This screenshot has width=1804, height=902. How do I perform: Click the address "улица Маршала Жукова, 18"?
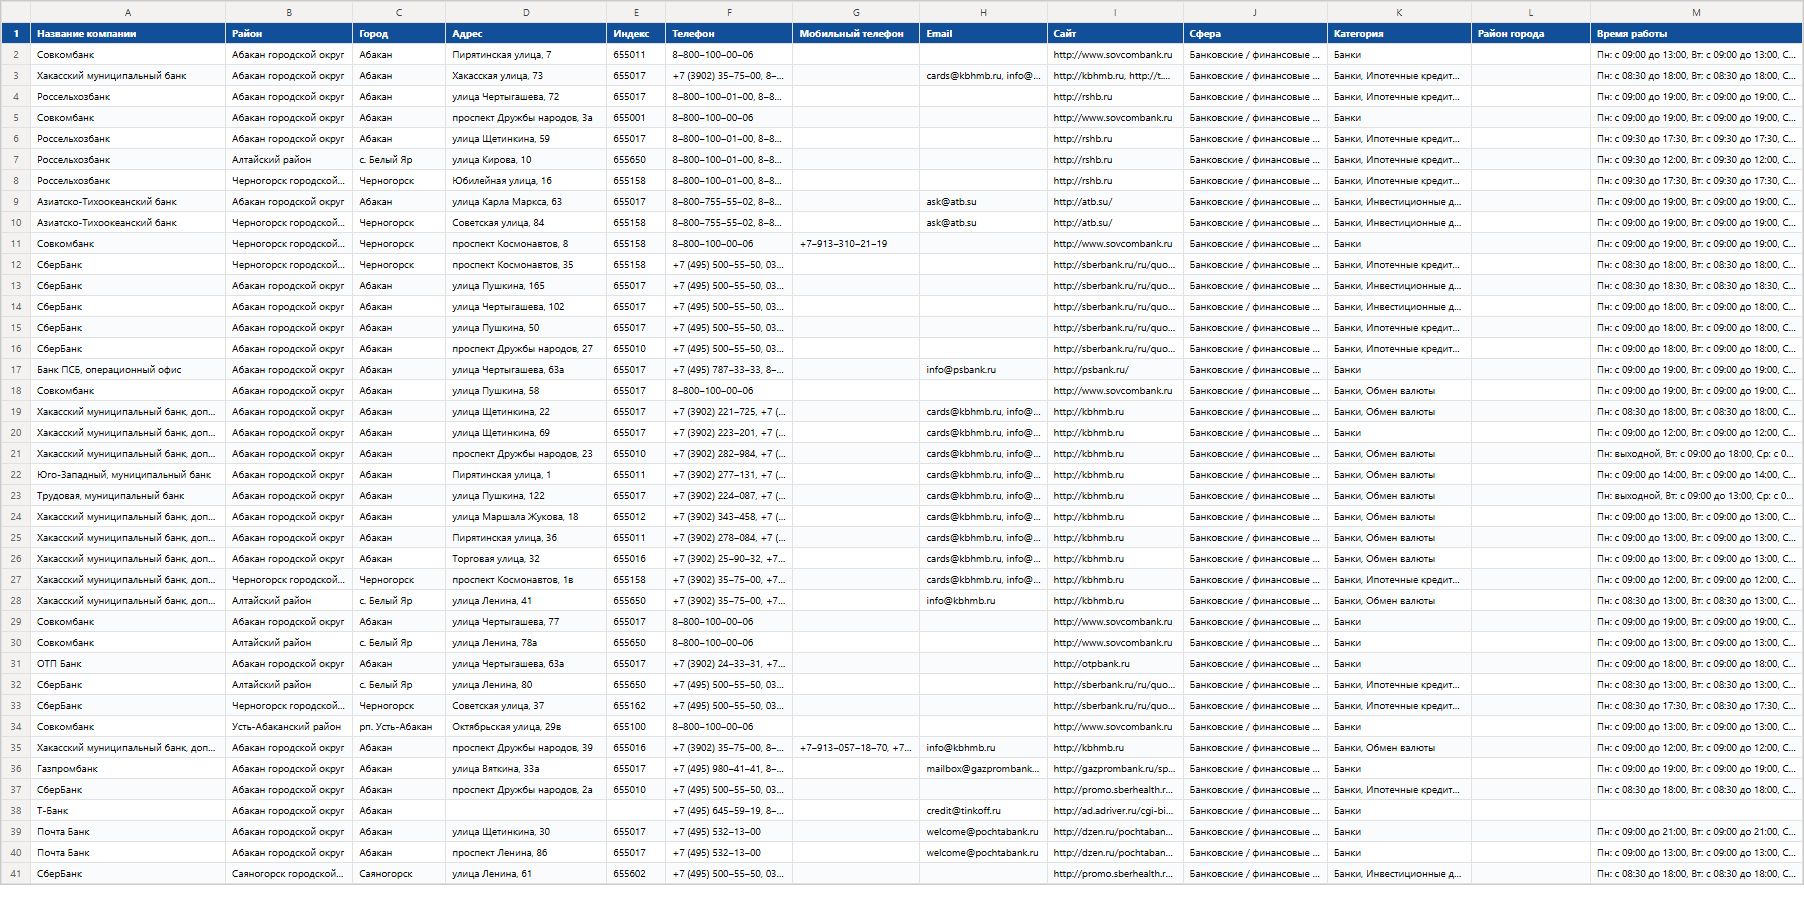point(526,517)
